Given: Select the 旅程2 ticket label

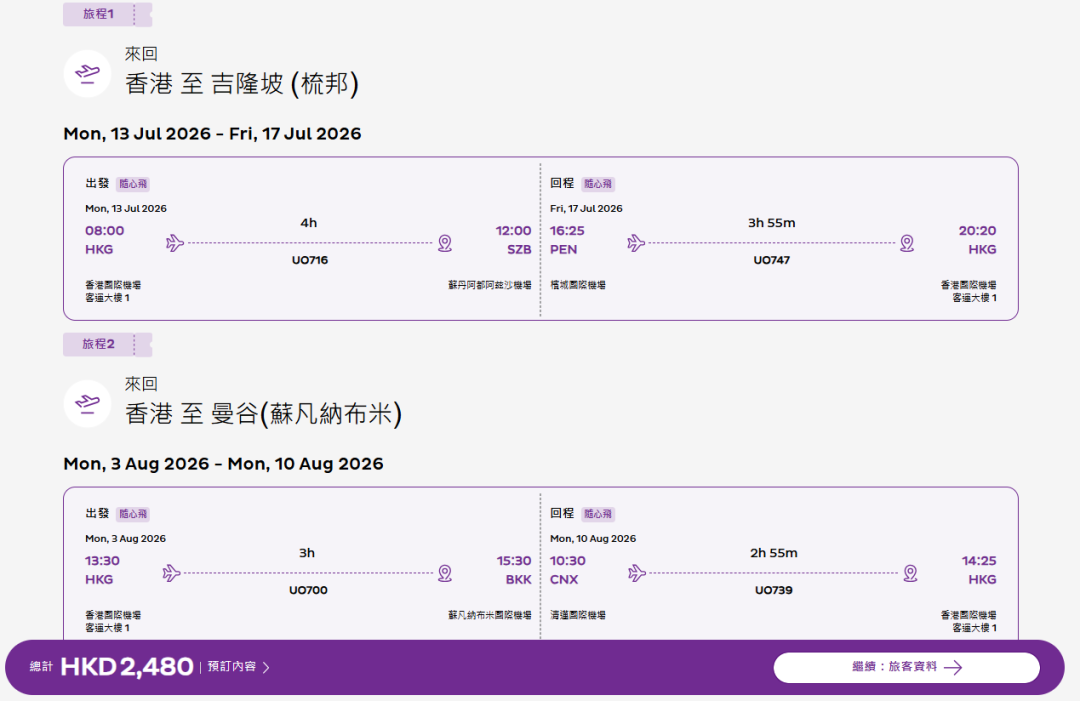Looking at the screenshot, I should [x=107, y=344].
